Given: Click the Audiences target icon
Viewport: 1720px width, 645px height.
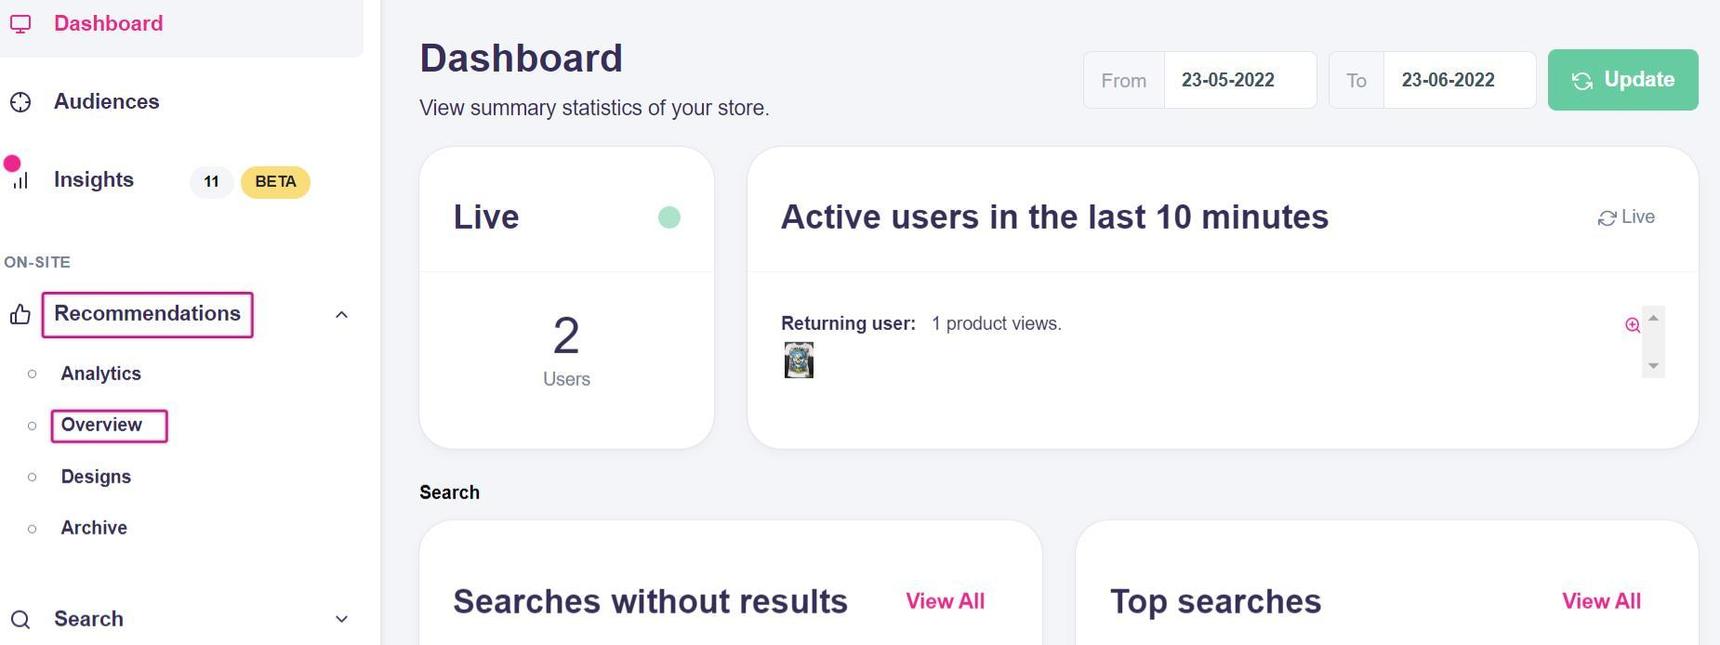Looking at the screenshot, I should (x=20, y=102).
